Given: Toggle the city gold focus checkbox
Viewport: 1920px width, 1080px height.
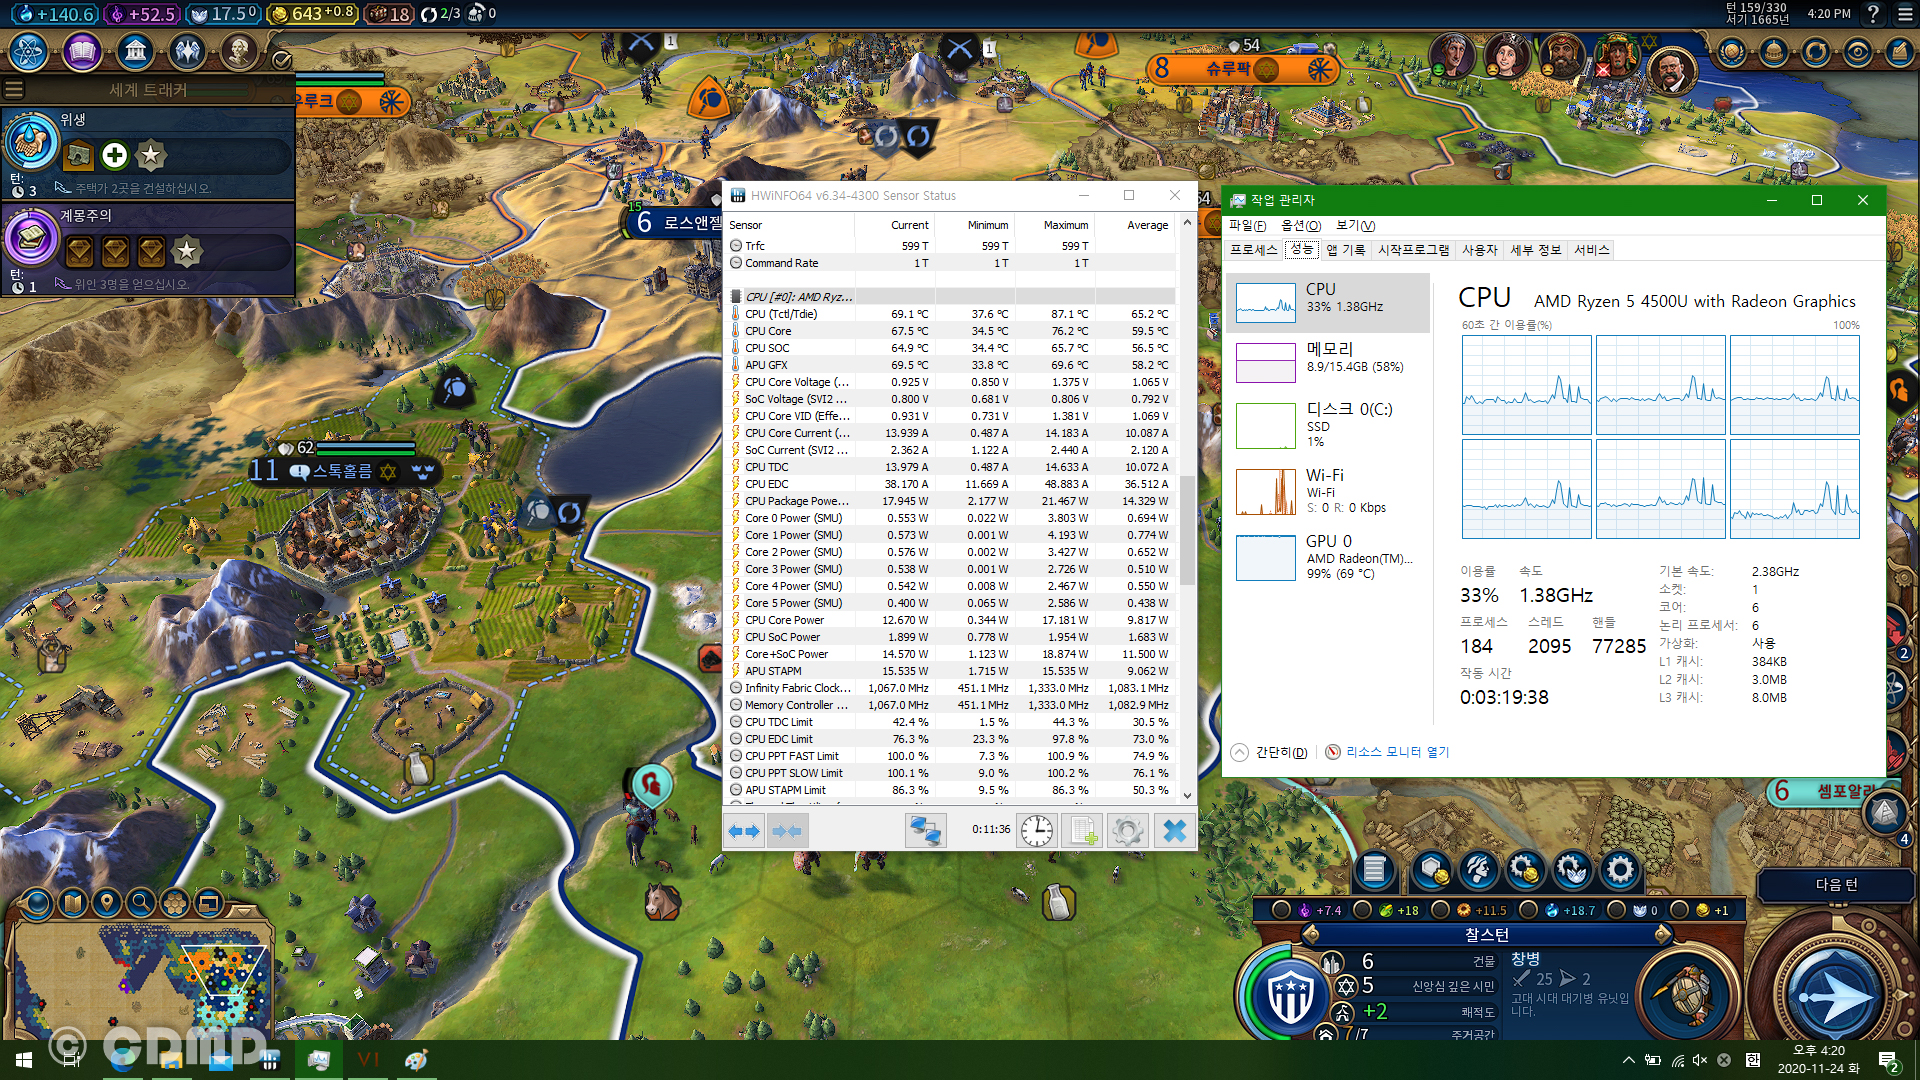Looking at the screenshot, I should [x=1679, y=910].
